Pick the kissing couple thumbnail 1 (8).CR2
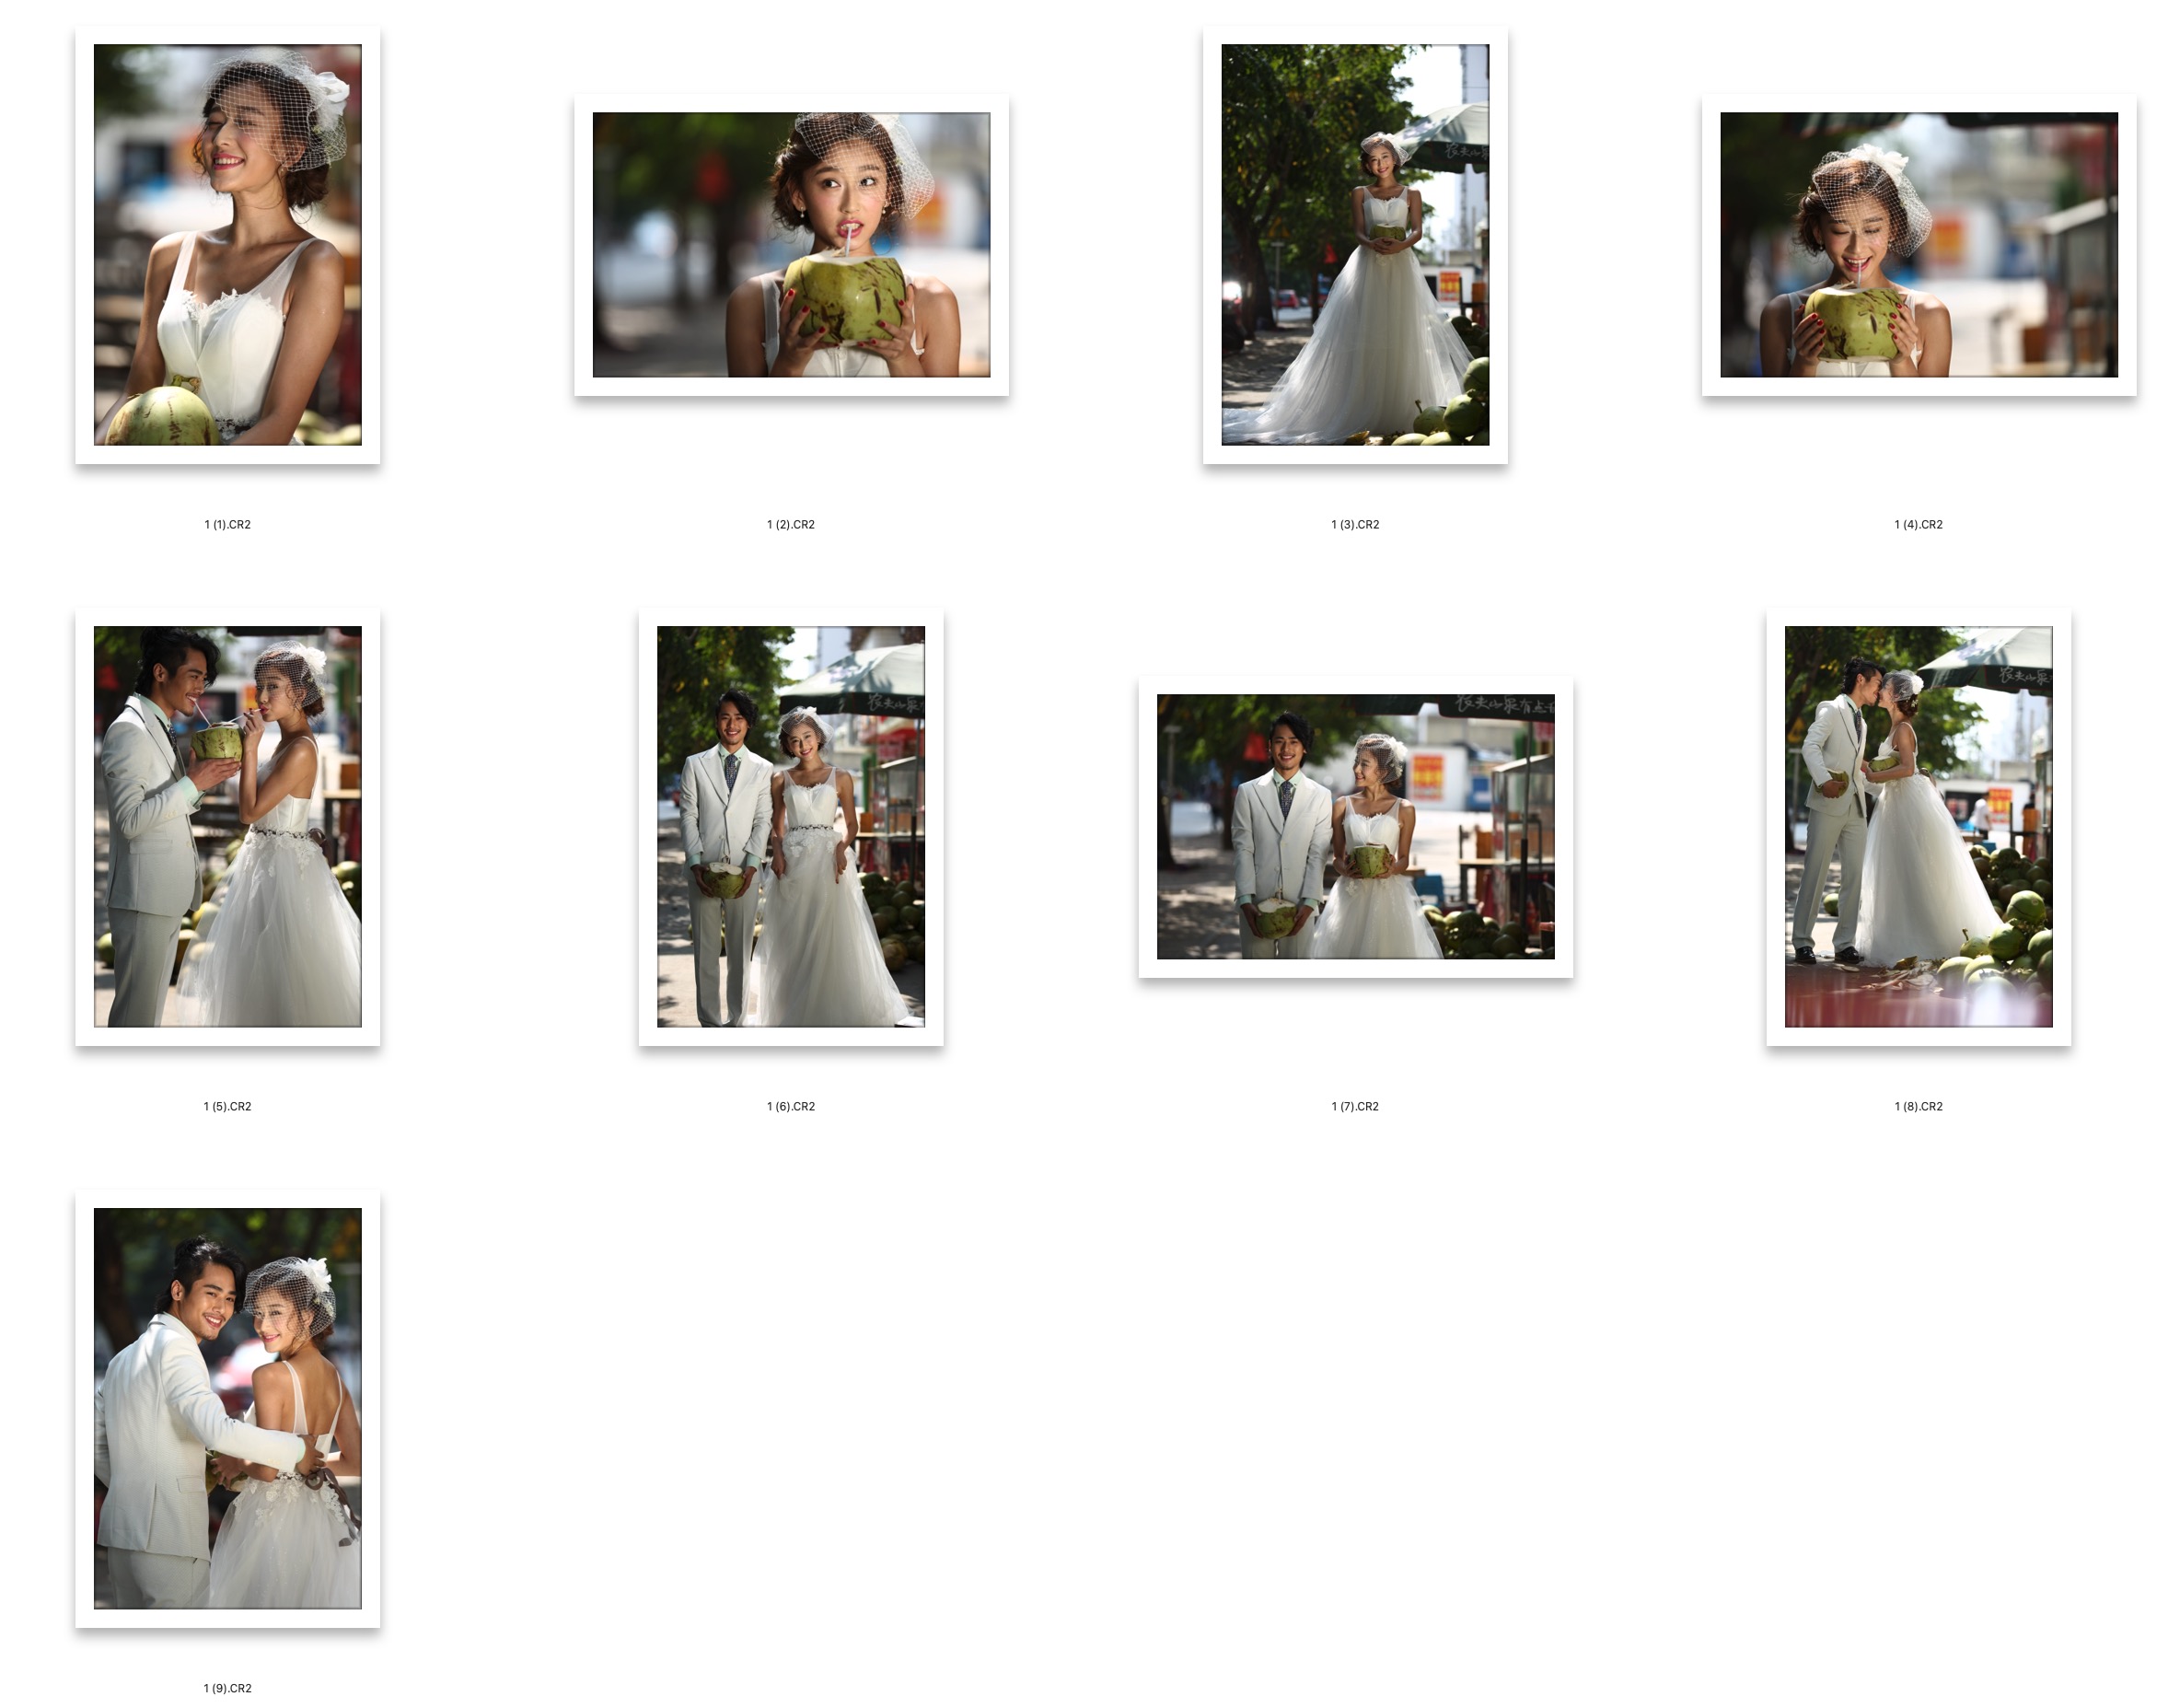2180x1708 pixels. 1918,826
